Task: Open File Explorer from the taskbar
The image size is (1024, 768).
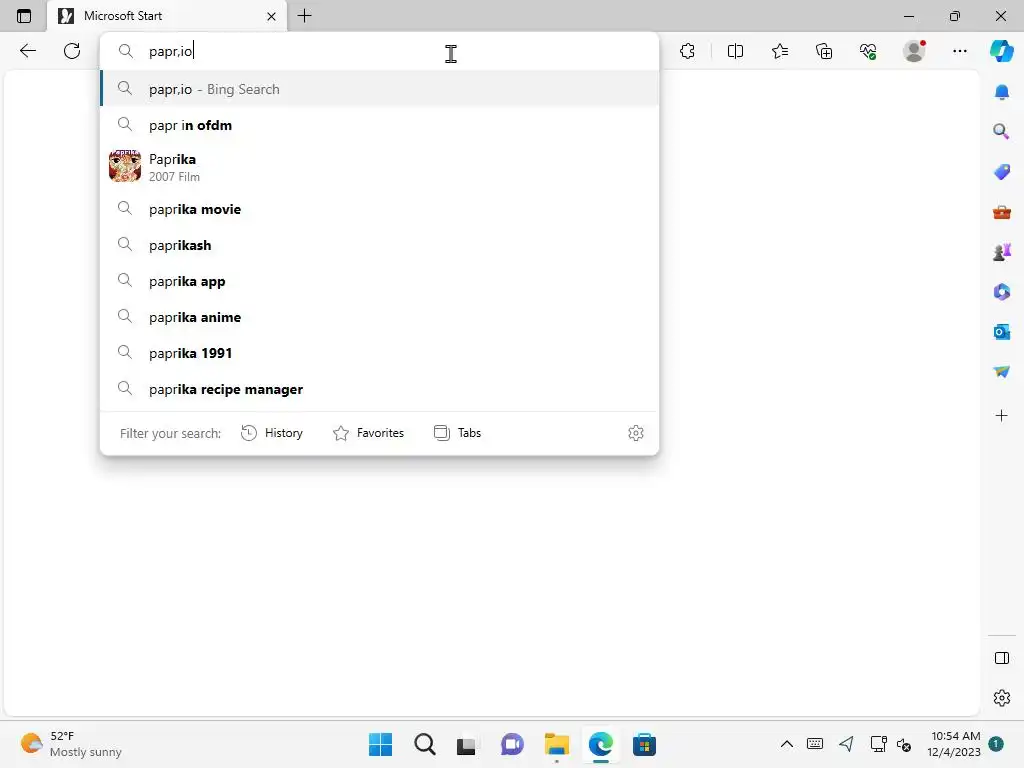Action: pos(556,744)
